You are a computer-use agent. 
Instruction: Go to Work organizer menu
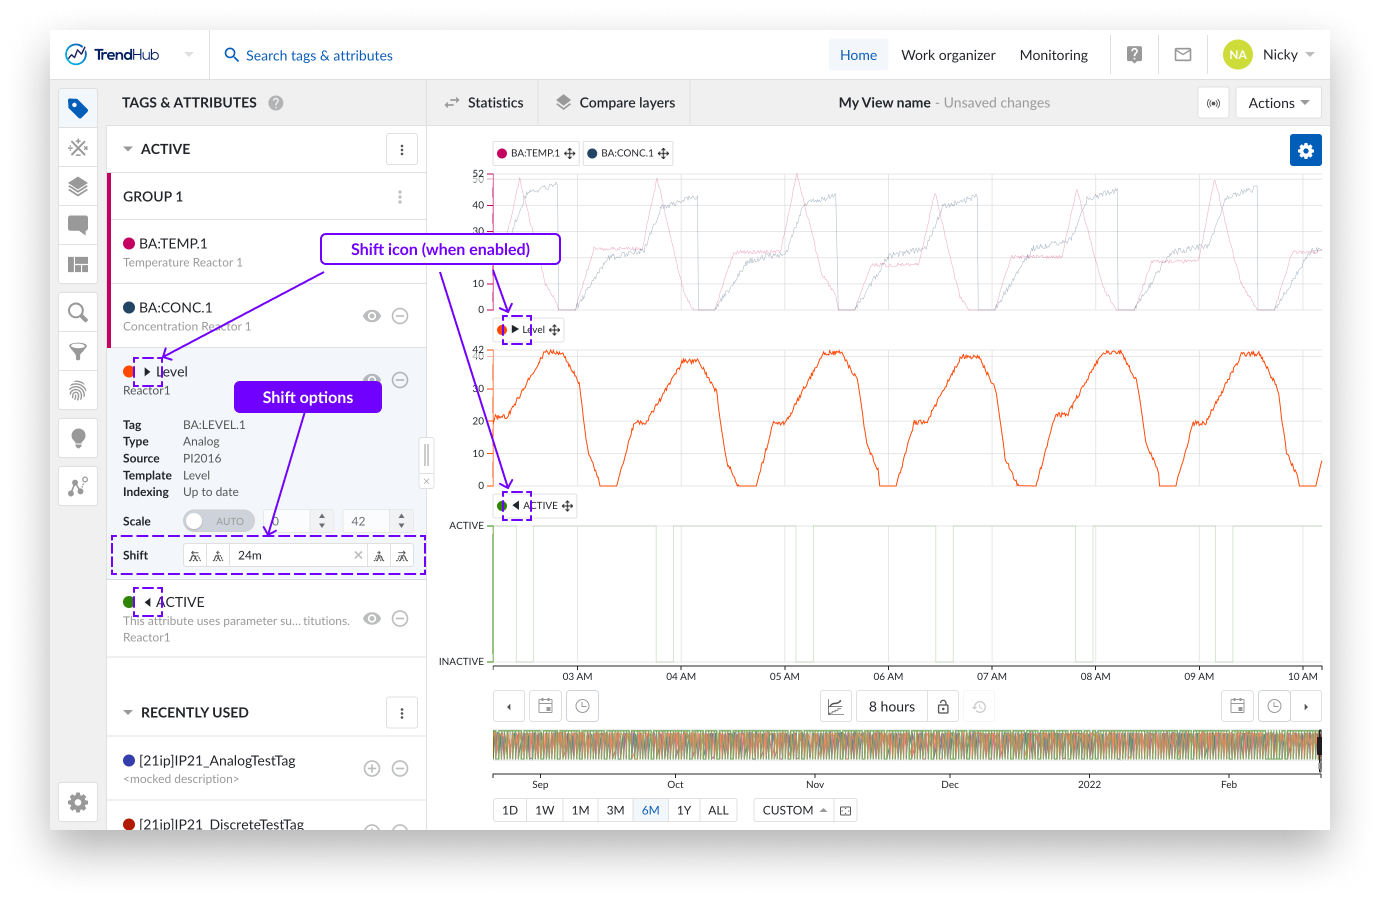[948, 55]
